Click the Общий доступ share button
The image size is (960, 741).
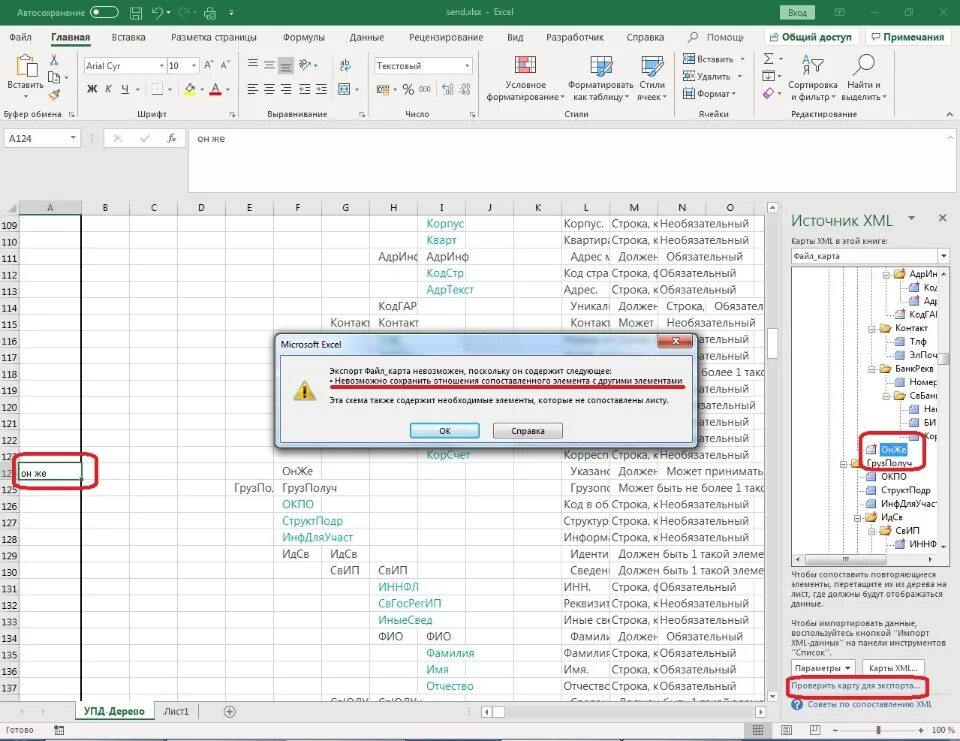pyautogui.click(x=811, y=37)
